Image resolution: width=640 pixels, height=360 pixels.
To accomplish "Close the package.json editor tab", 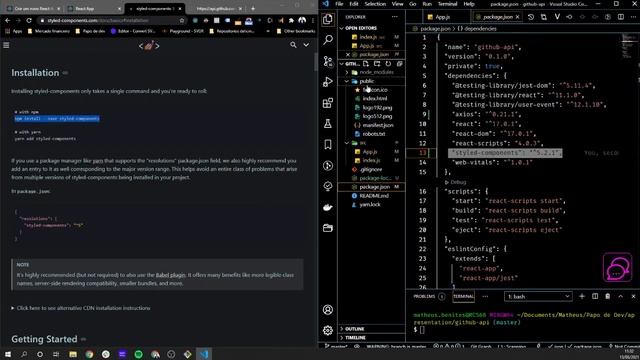I will point(518,17).
